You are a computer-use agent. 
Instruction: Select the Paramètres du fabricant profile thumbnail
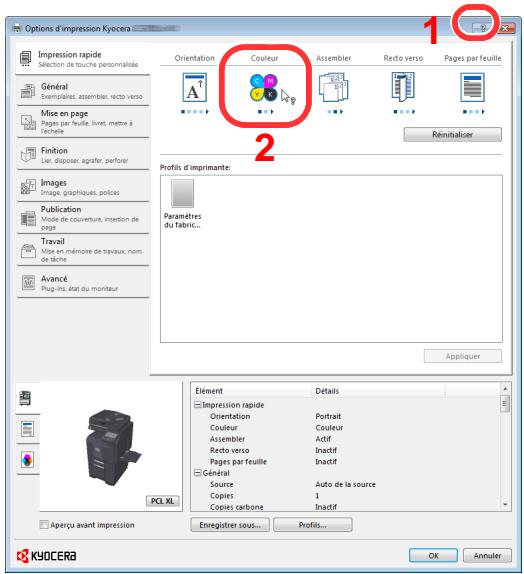(x=182, y=193)
